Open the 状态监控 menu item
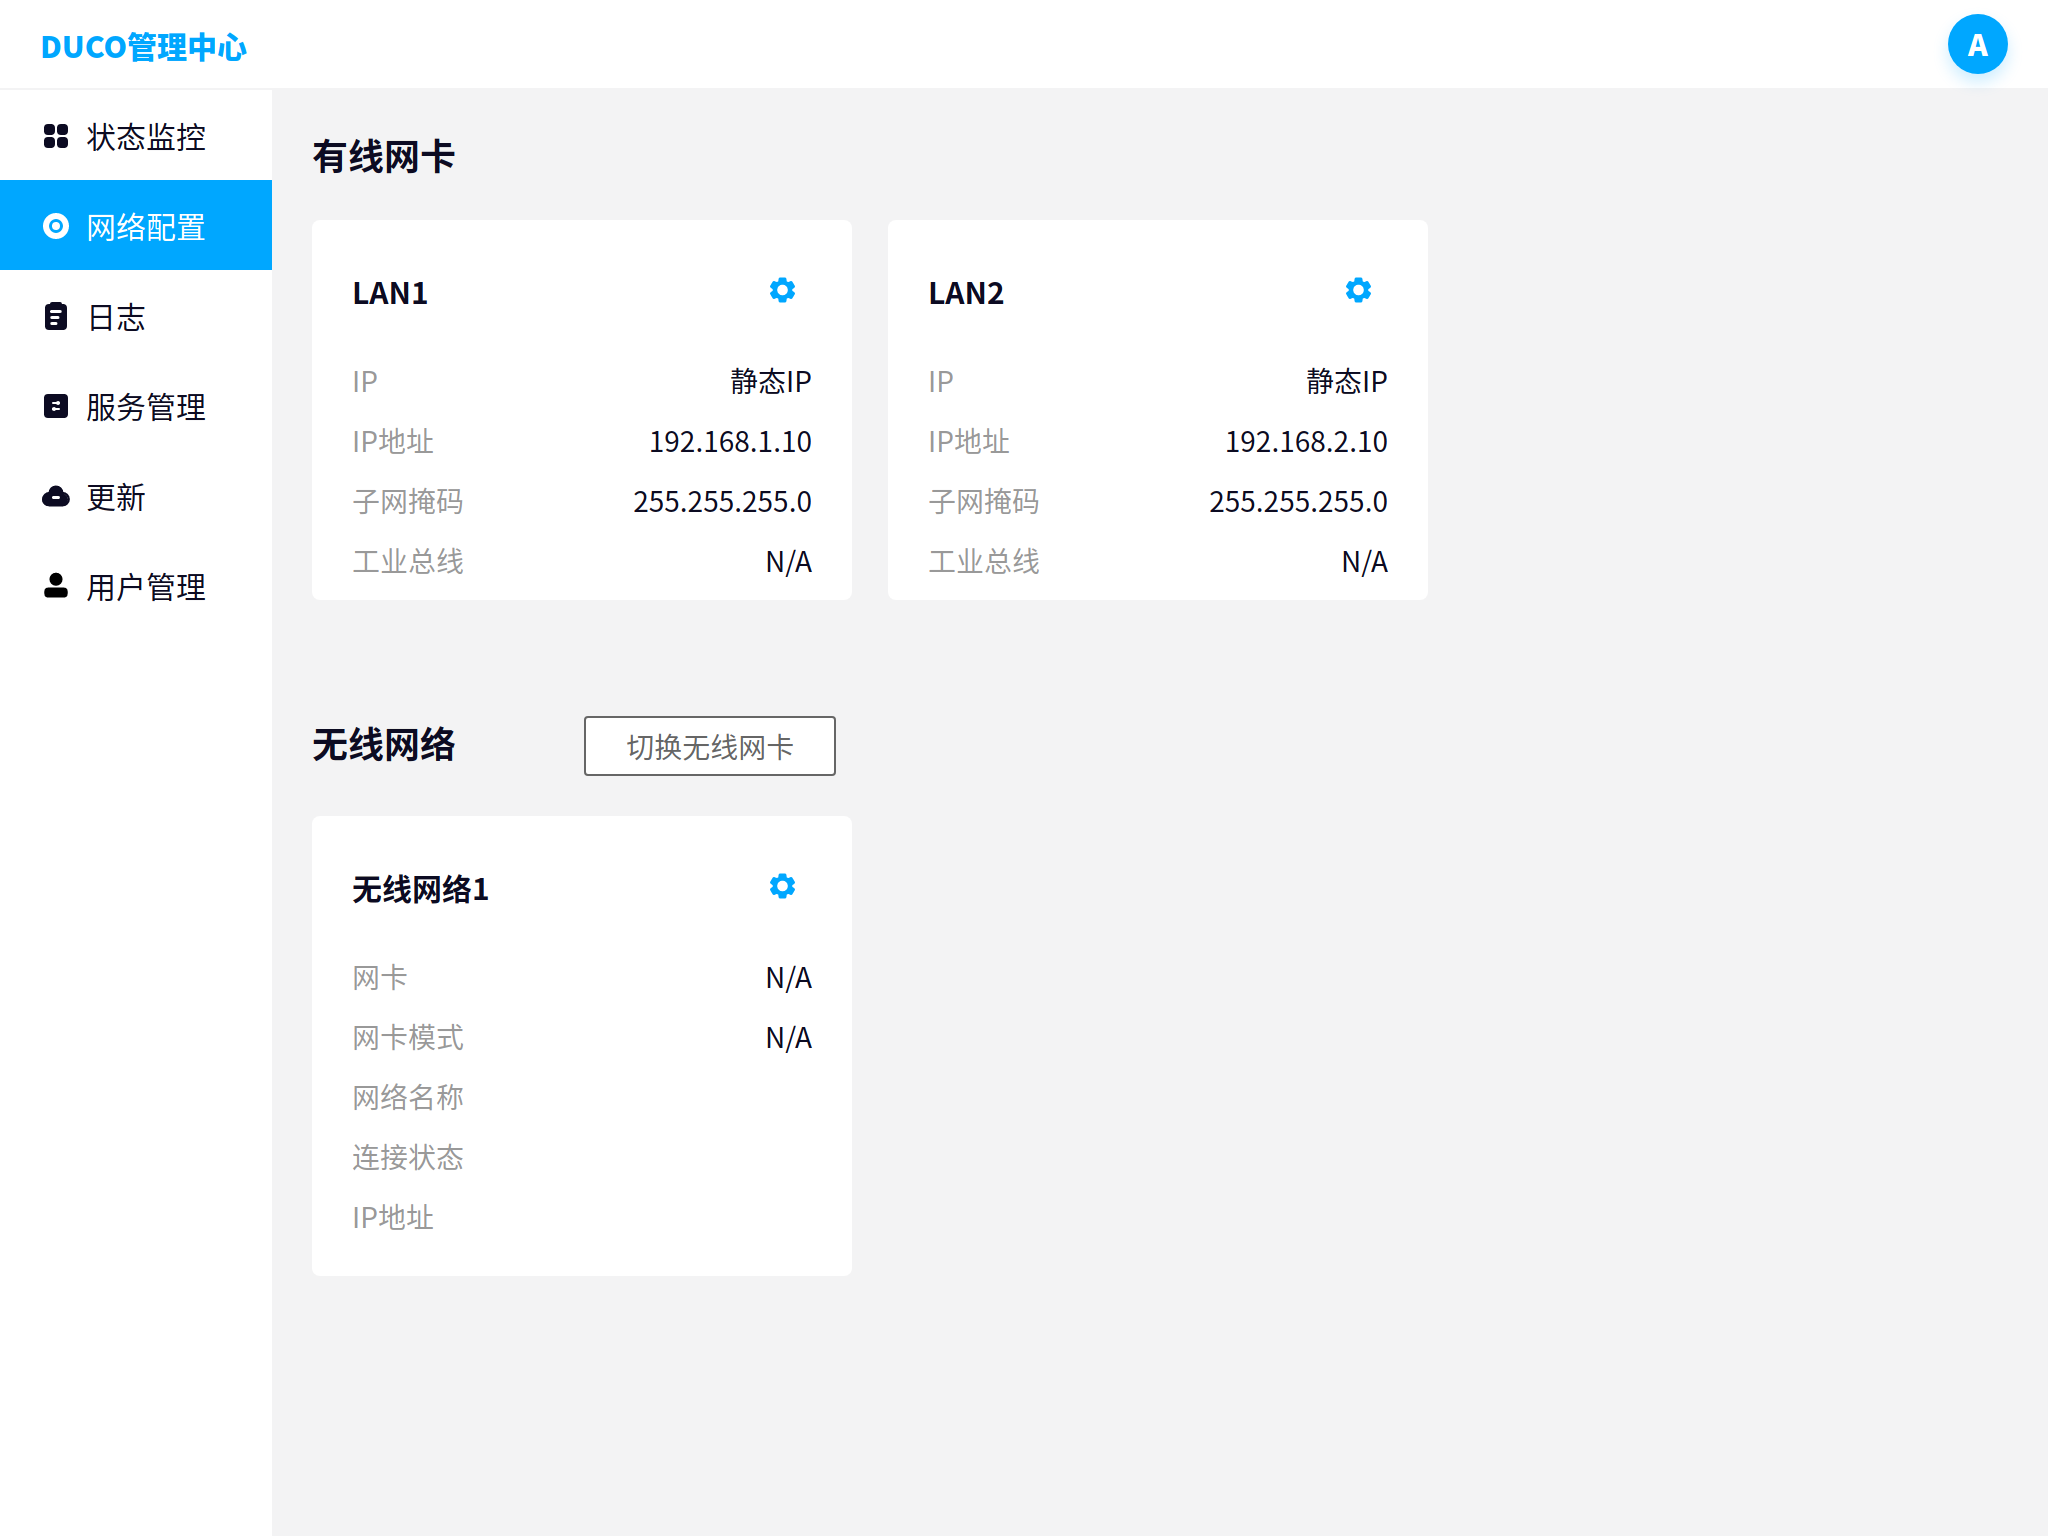Image resolution: width=2048 pixels, height=1536 pixels. point(146,137)
